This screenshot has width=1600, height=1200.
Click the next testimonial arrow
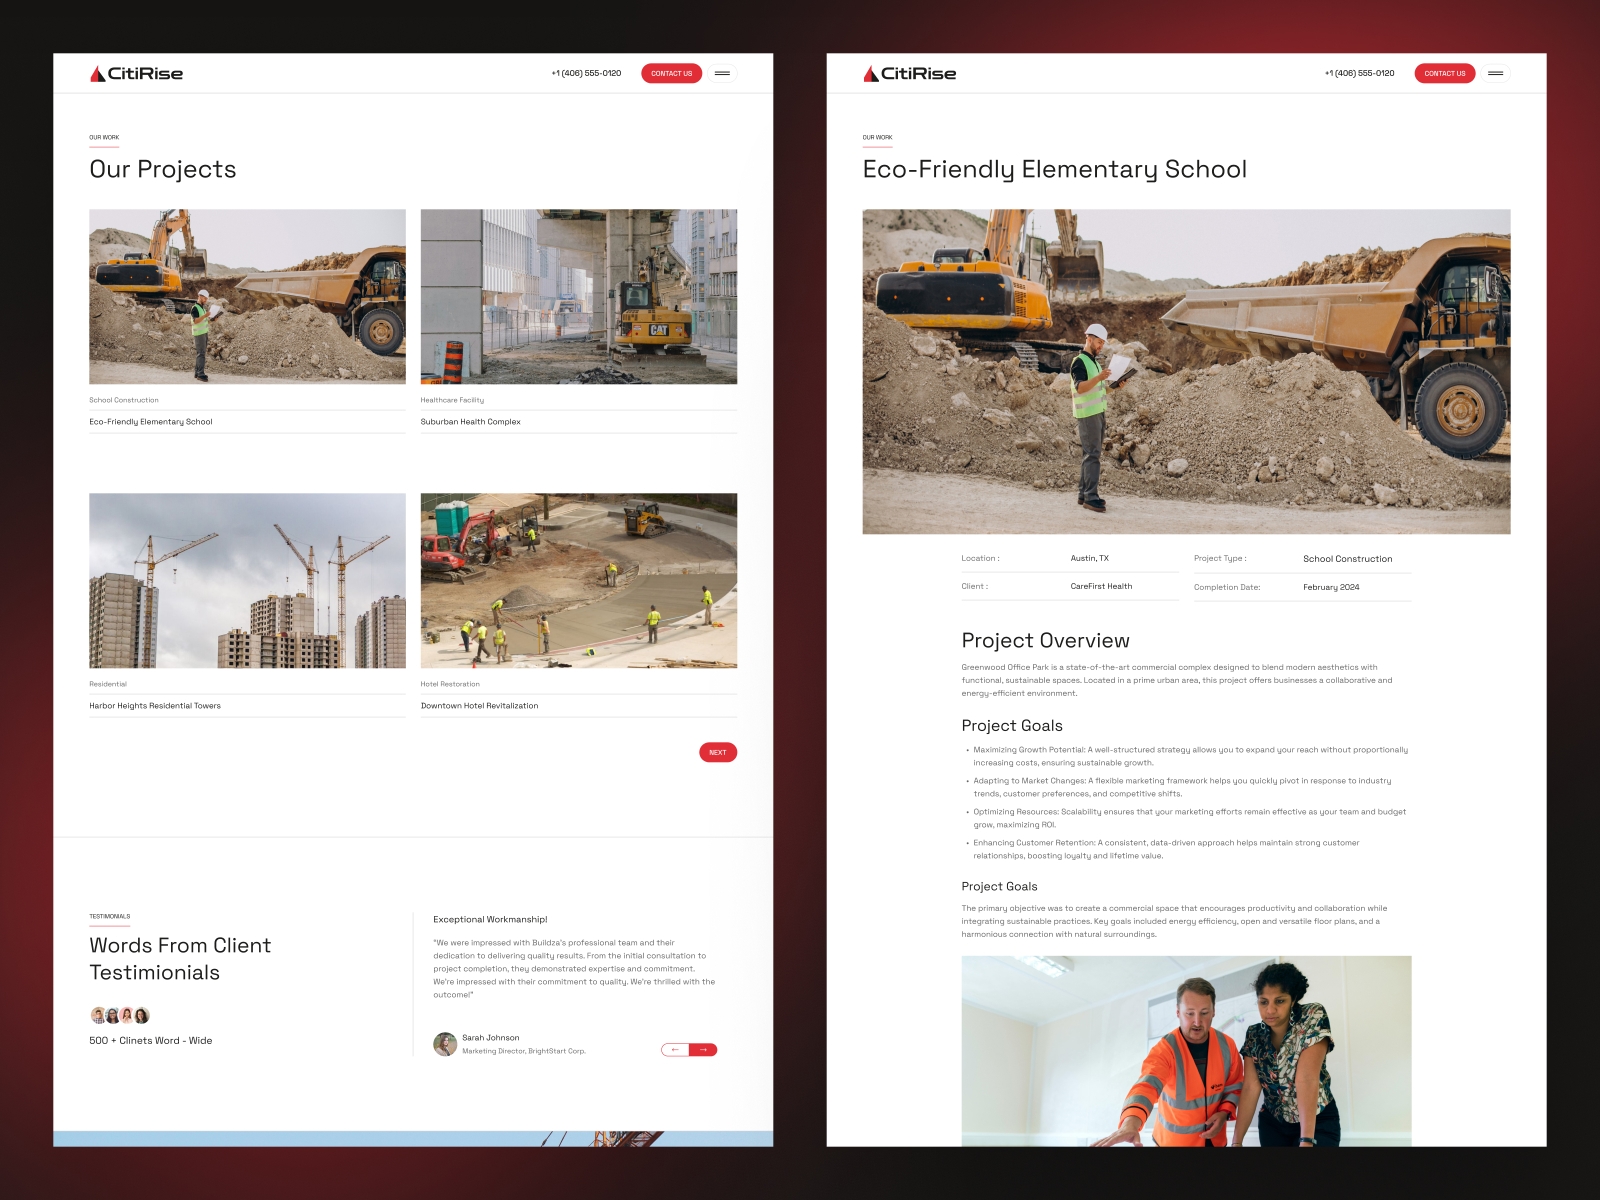[x=704, y=1050]
